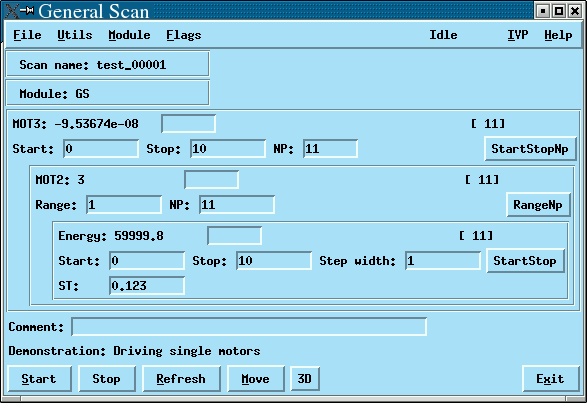Minimize the General Scan window
This screenshot has height=403, width=587.
(x=542, y=11)
